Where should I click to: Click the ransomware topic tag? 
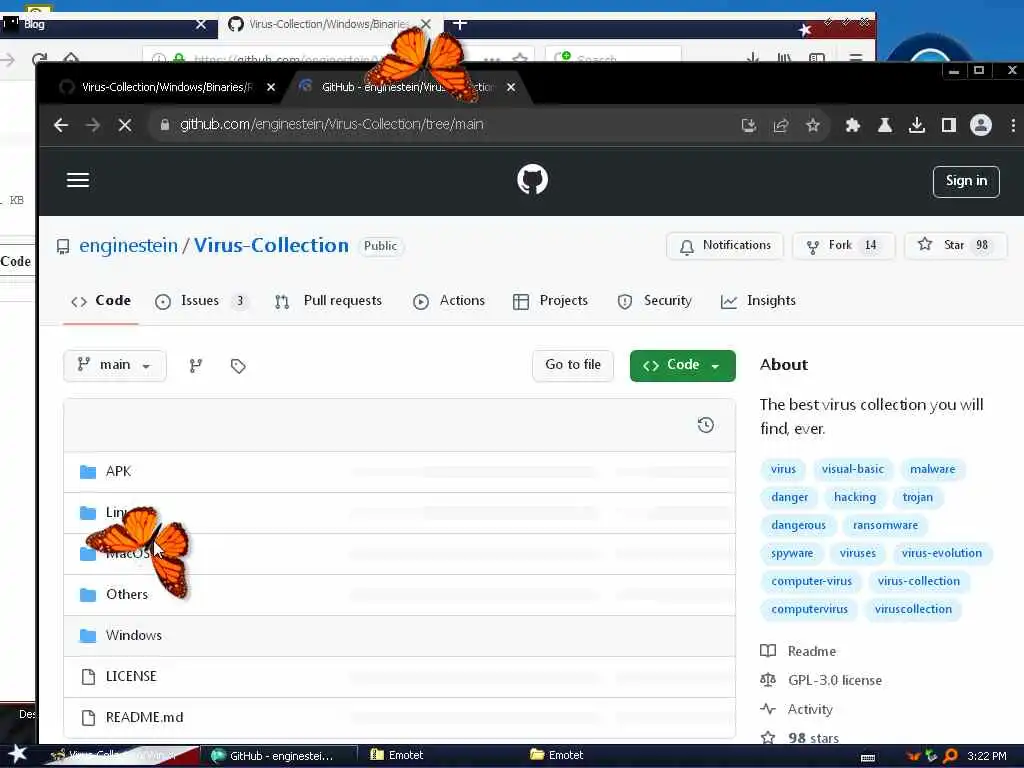tap(885, 525)
